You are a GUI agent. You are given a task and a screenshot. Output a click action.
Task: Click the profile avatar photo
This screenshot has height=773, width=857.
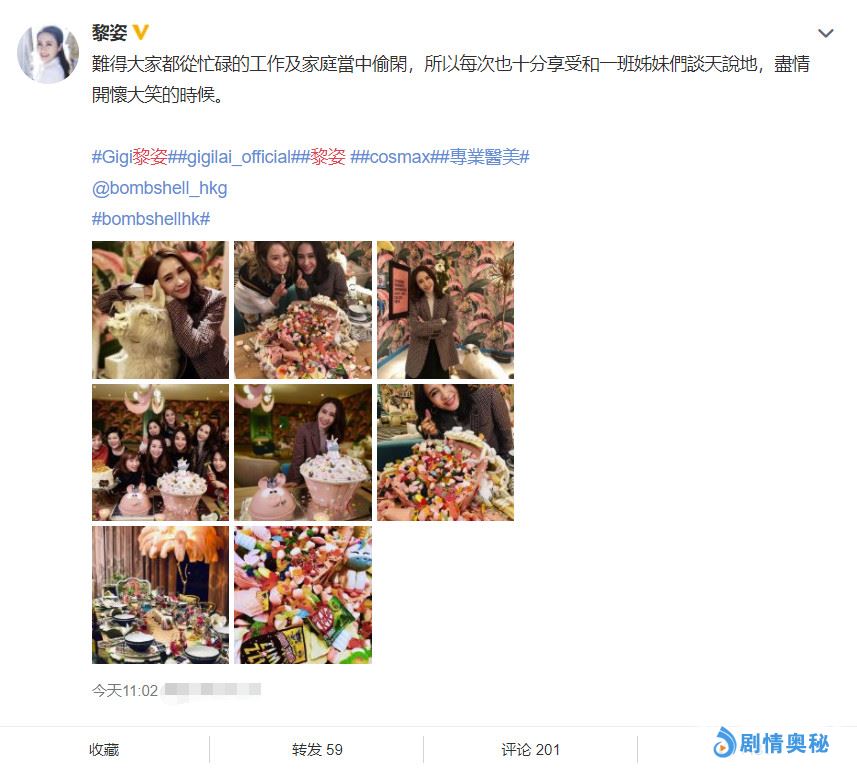click(48, 54)
